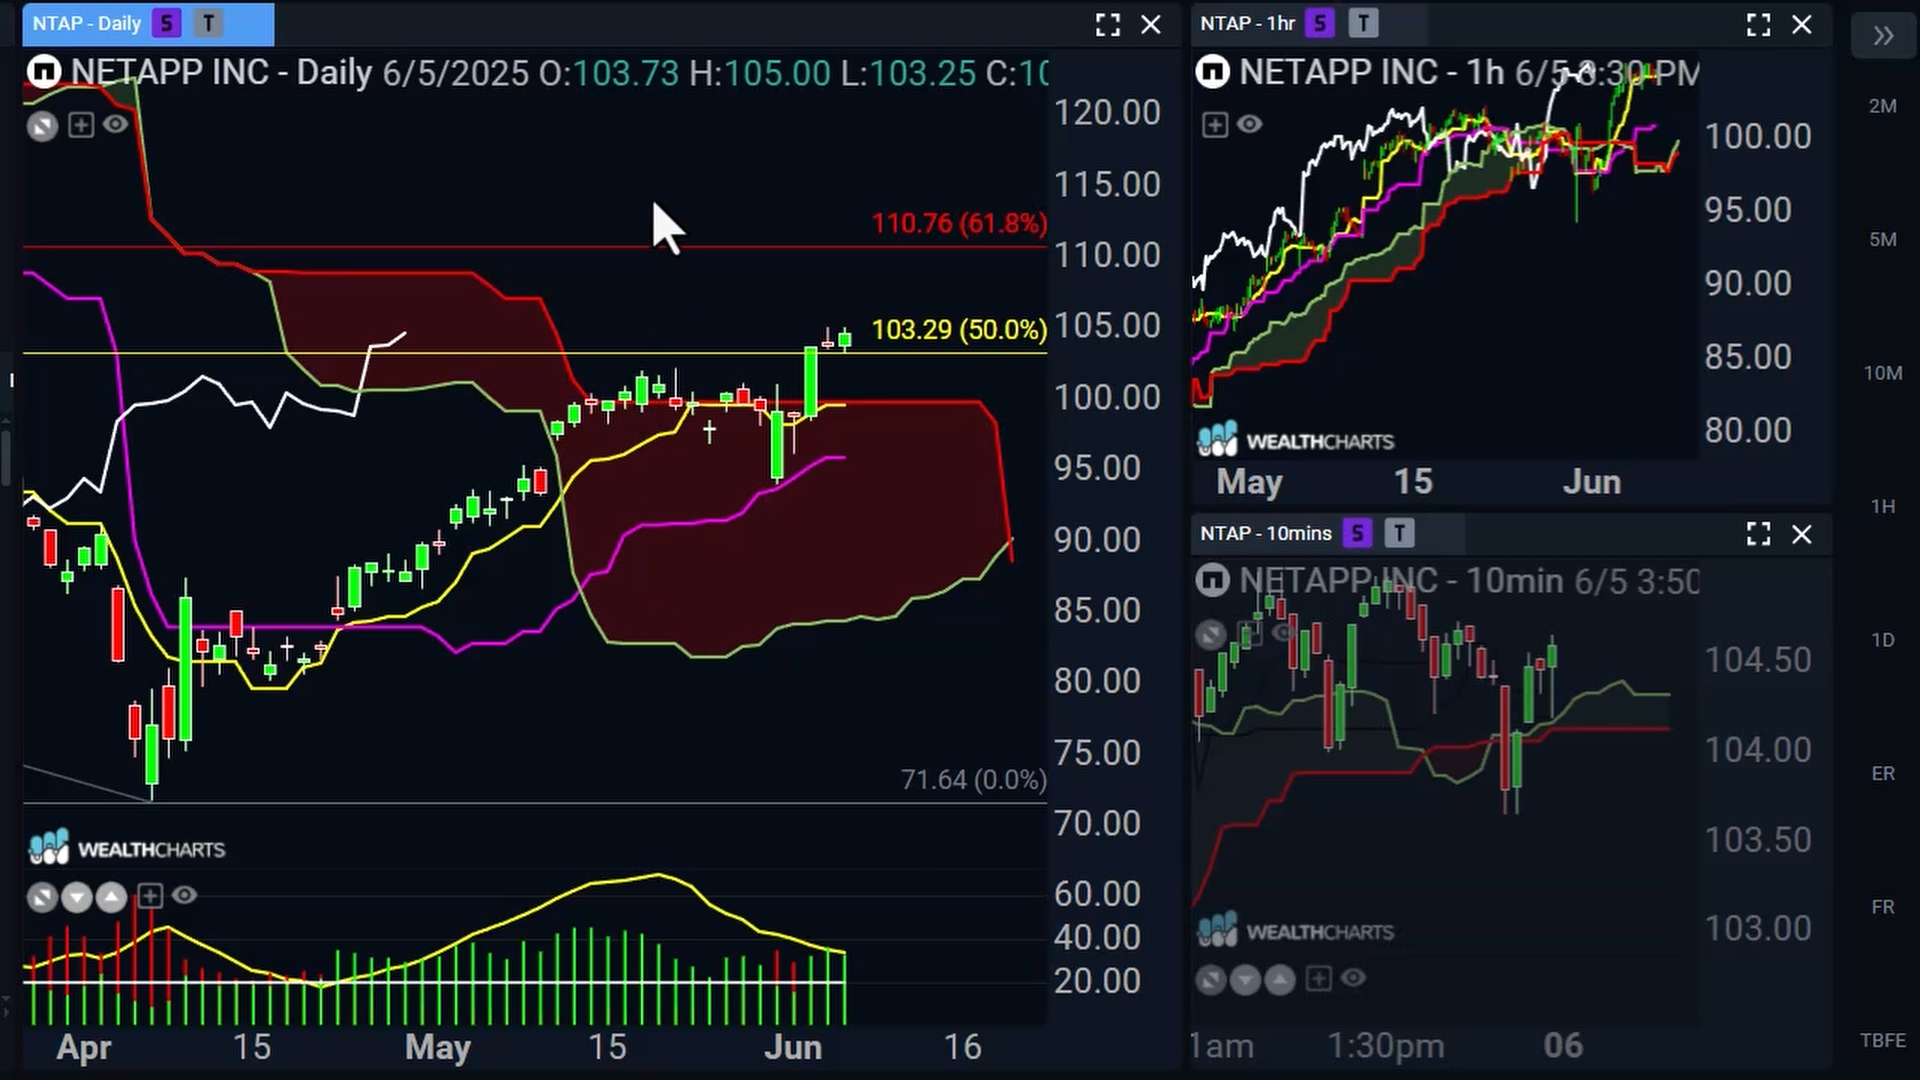Image resolution: width=1920 pixels, height=1080 pixels.
Task: Click NetApp logo in 10min chart header
Action: point(1213,580)
